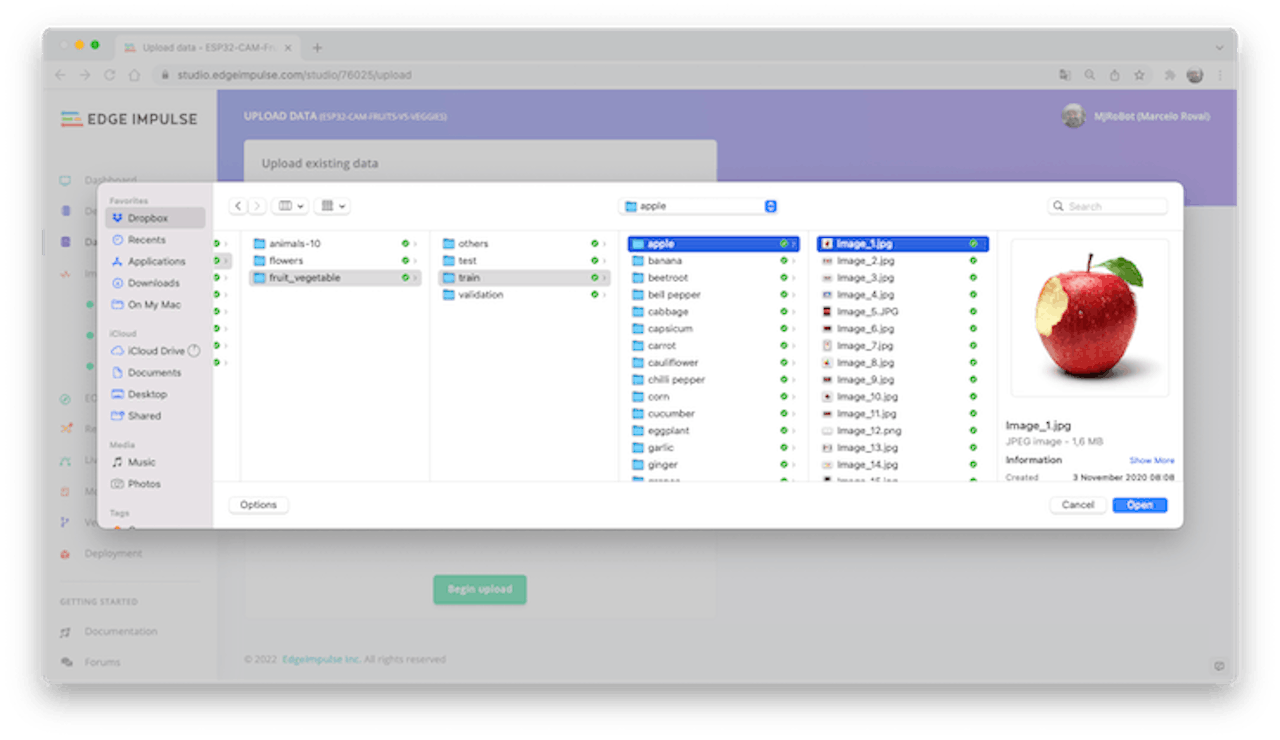Select file Image_12.png
This screenshot has width=1280, height=740.
pos(902,431)
